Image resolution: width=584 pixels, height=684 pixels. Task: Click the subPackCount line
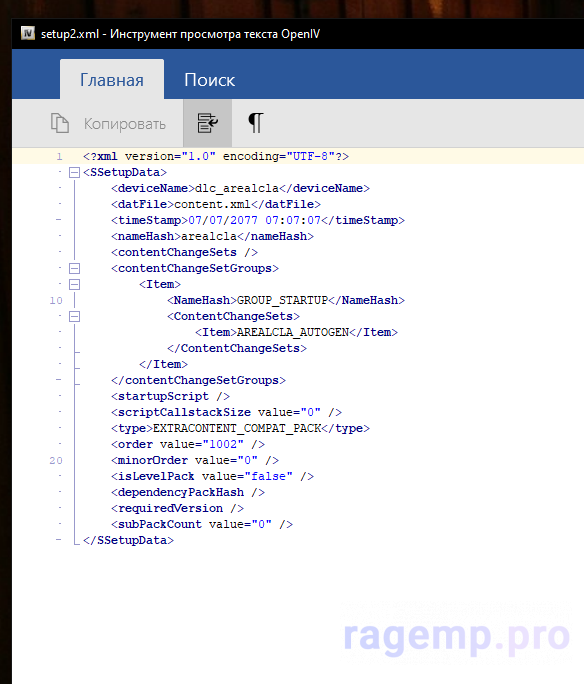[202, 524]
